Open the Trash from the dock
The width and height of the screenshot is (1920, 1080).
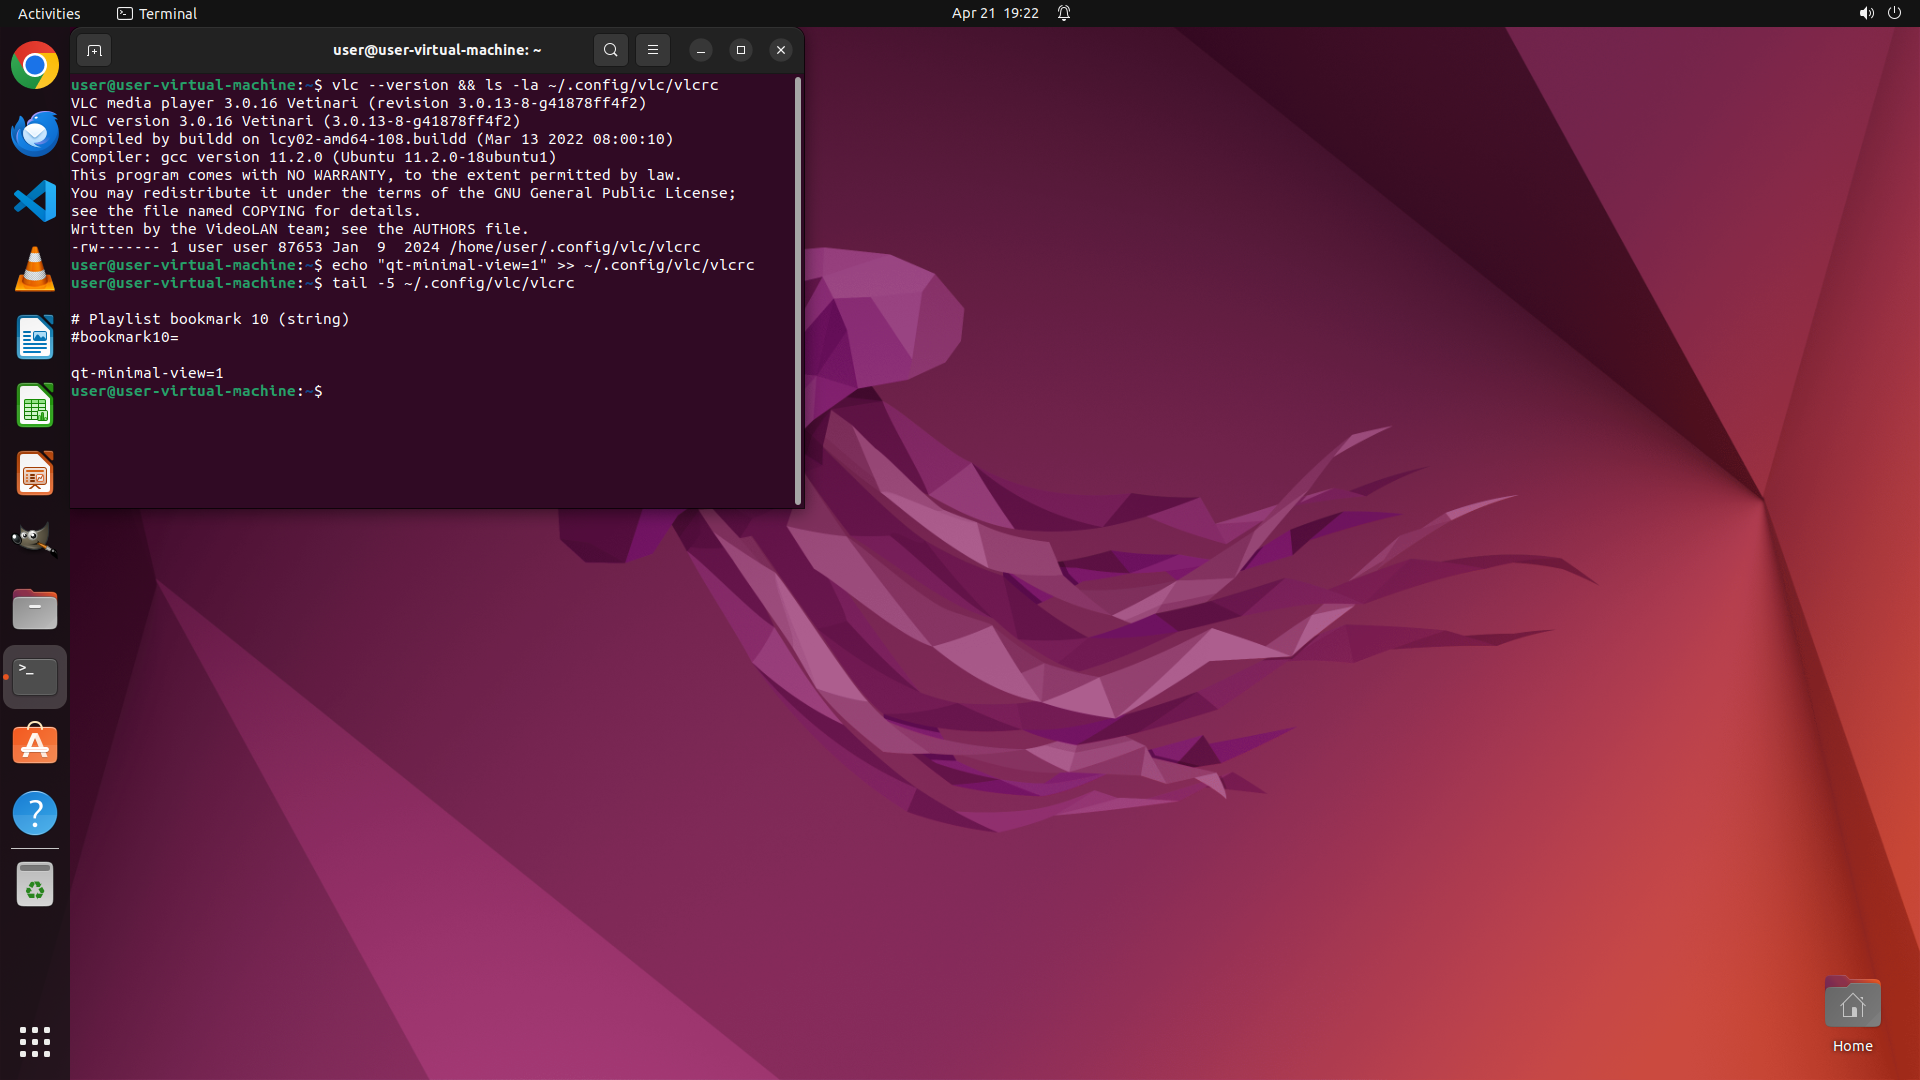[35, 885]
